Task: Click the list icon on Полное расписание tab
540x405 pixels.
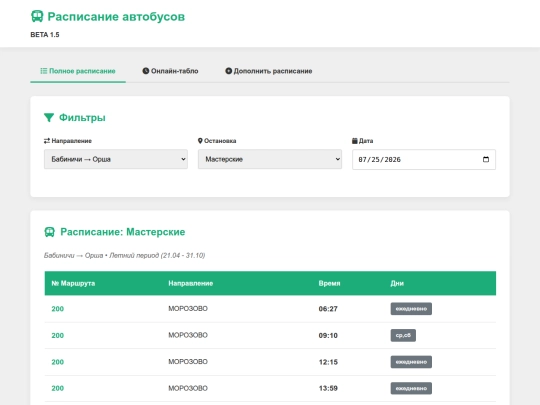Action: 44,71
